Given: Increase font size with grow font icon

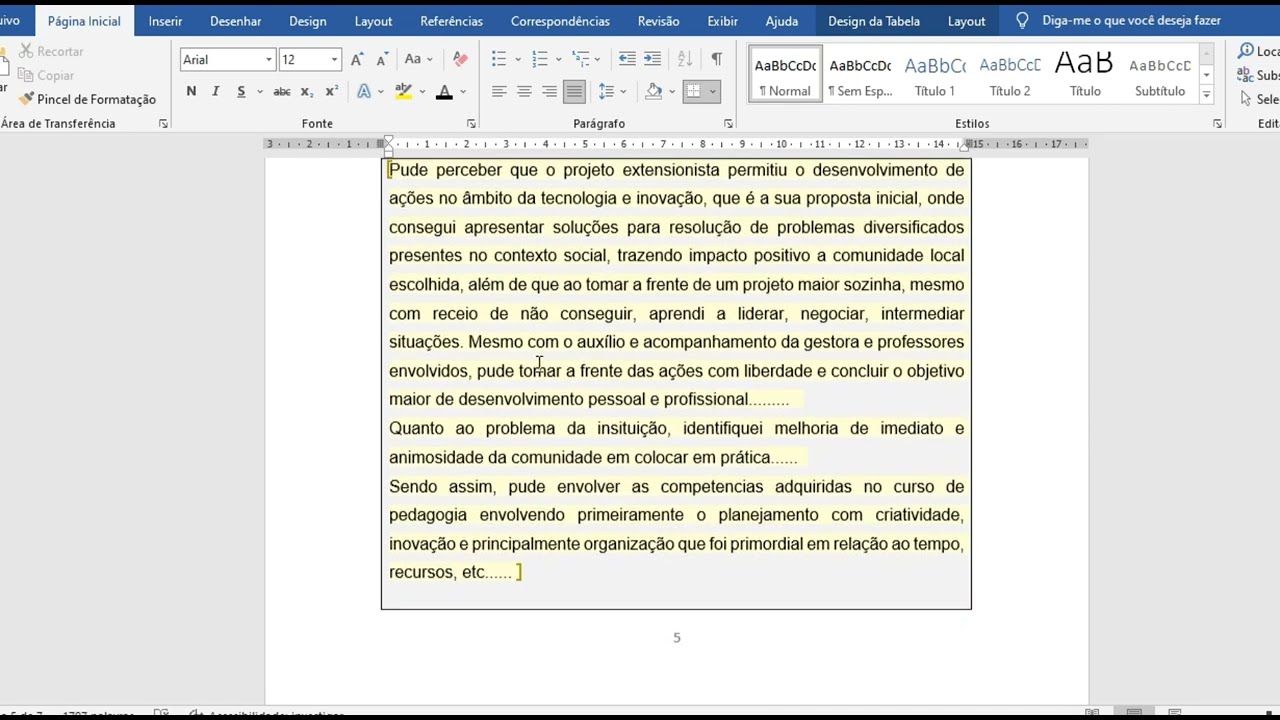Looking at the screenshot, I should tap(357, 60).
